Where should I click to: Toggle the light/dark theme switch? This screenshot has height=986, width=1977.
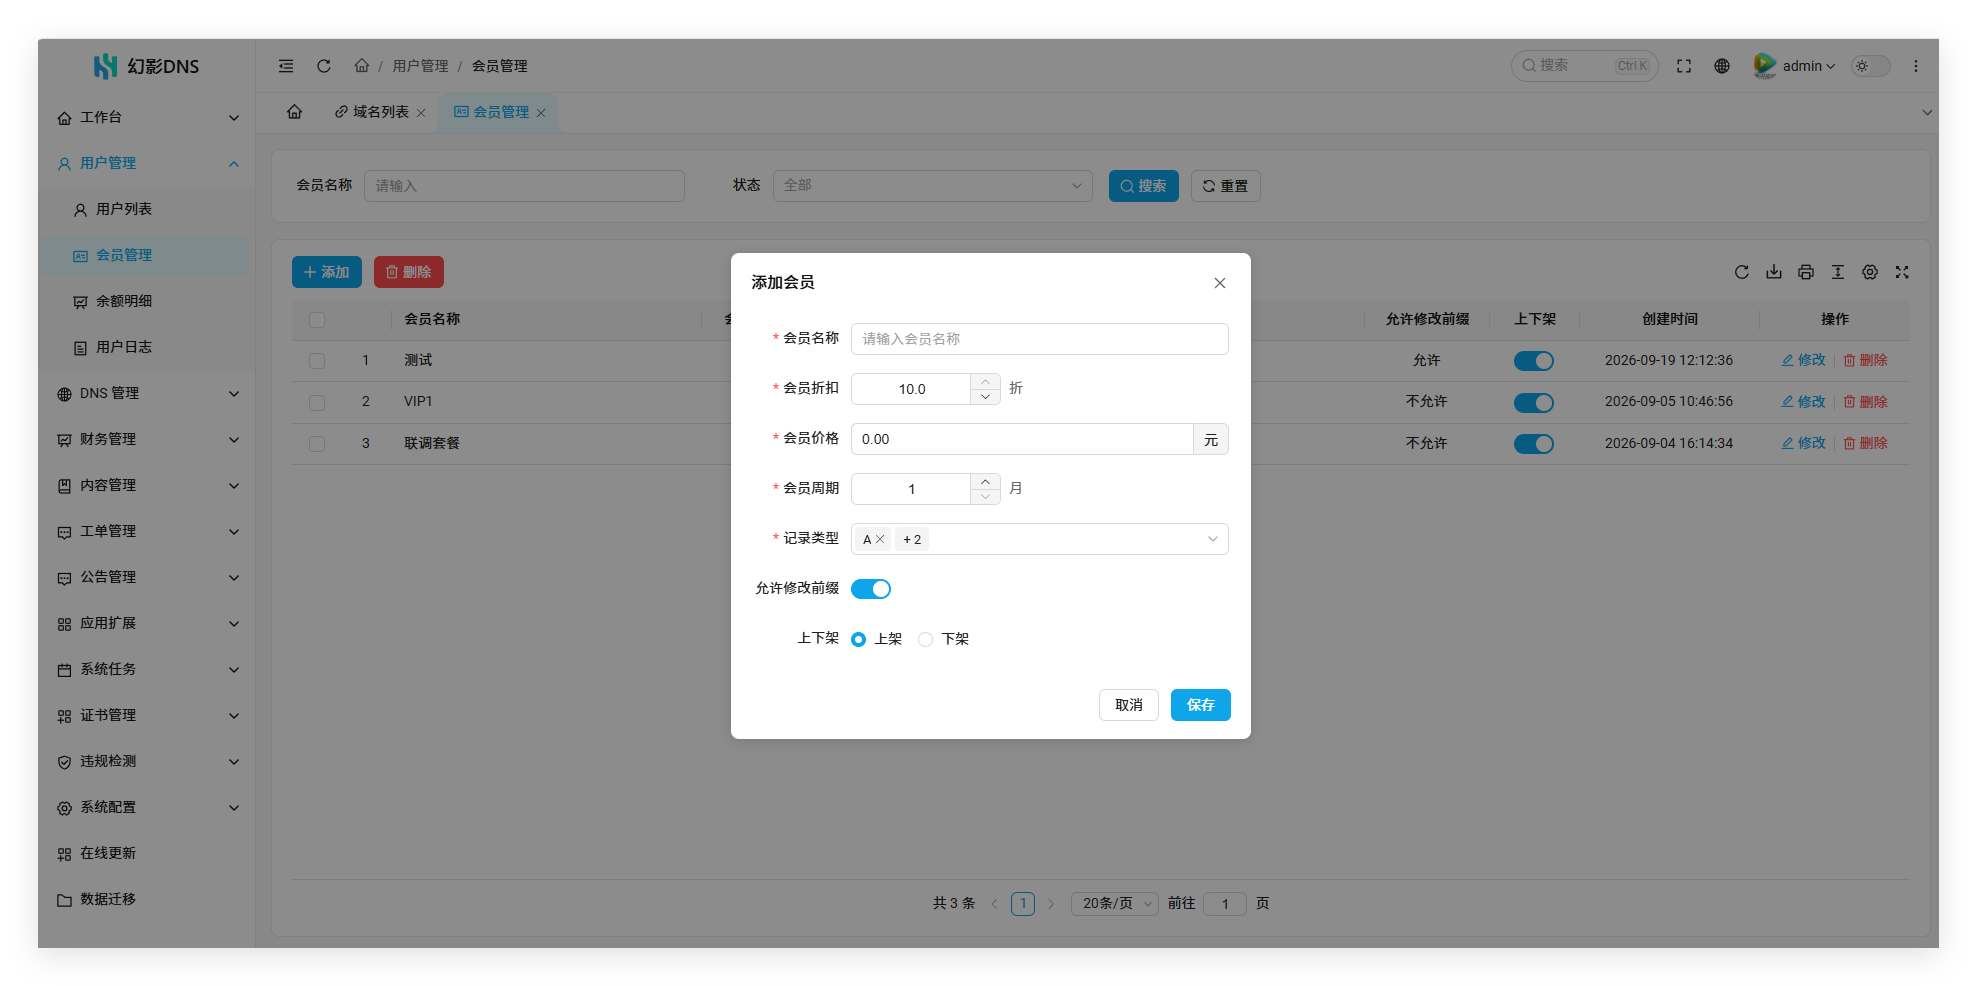(x=1871, y=66)
